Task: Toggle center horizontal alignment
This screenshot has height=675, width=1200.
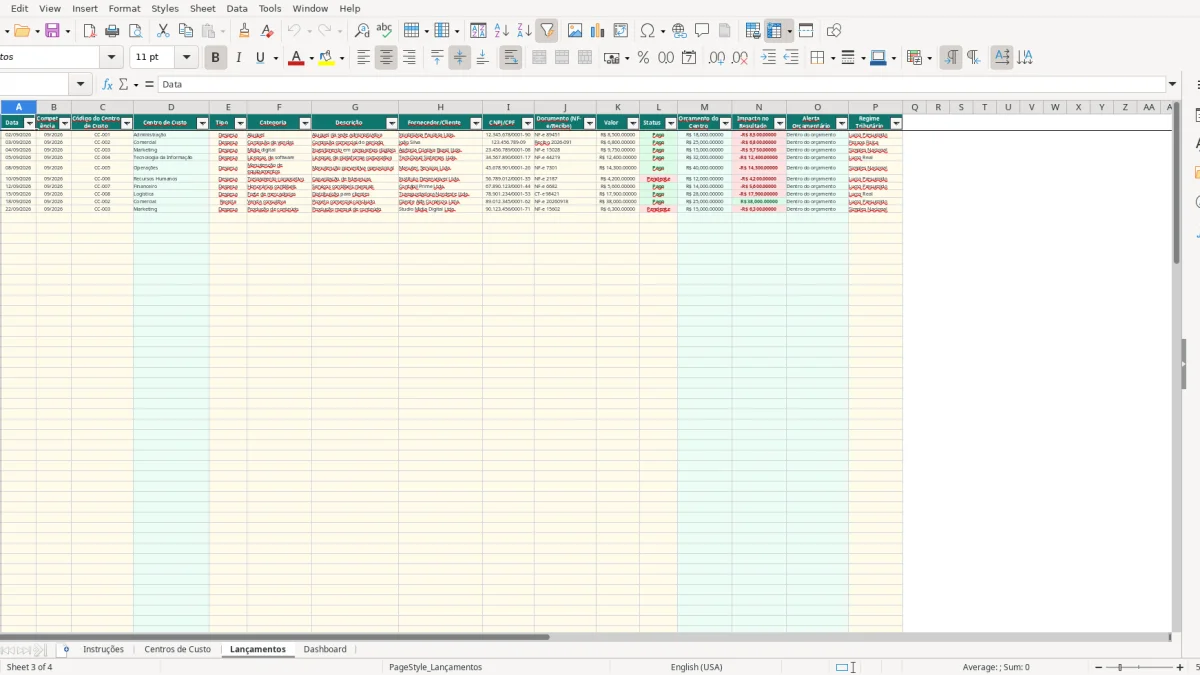Action: point(386,58)
